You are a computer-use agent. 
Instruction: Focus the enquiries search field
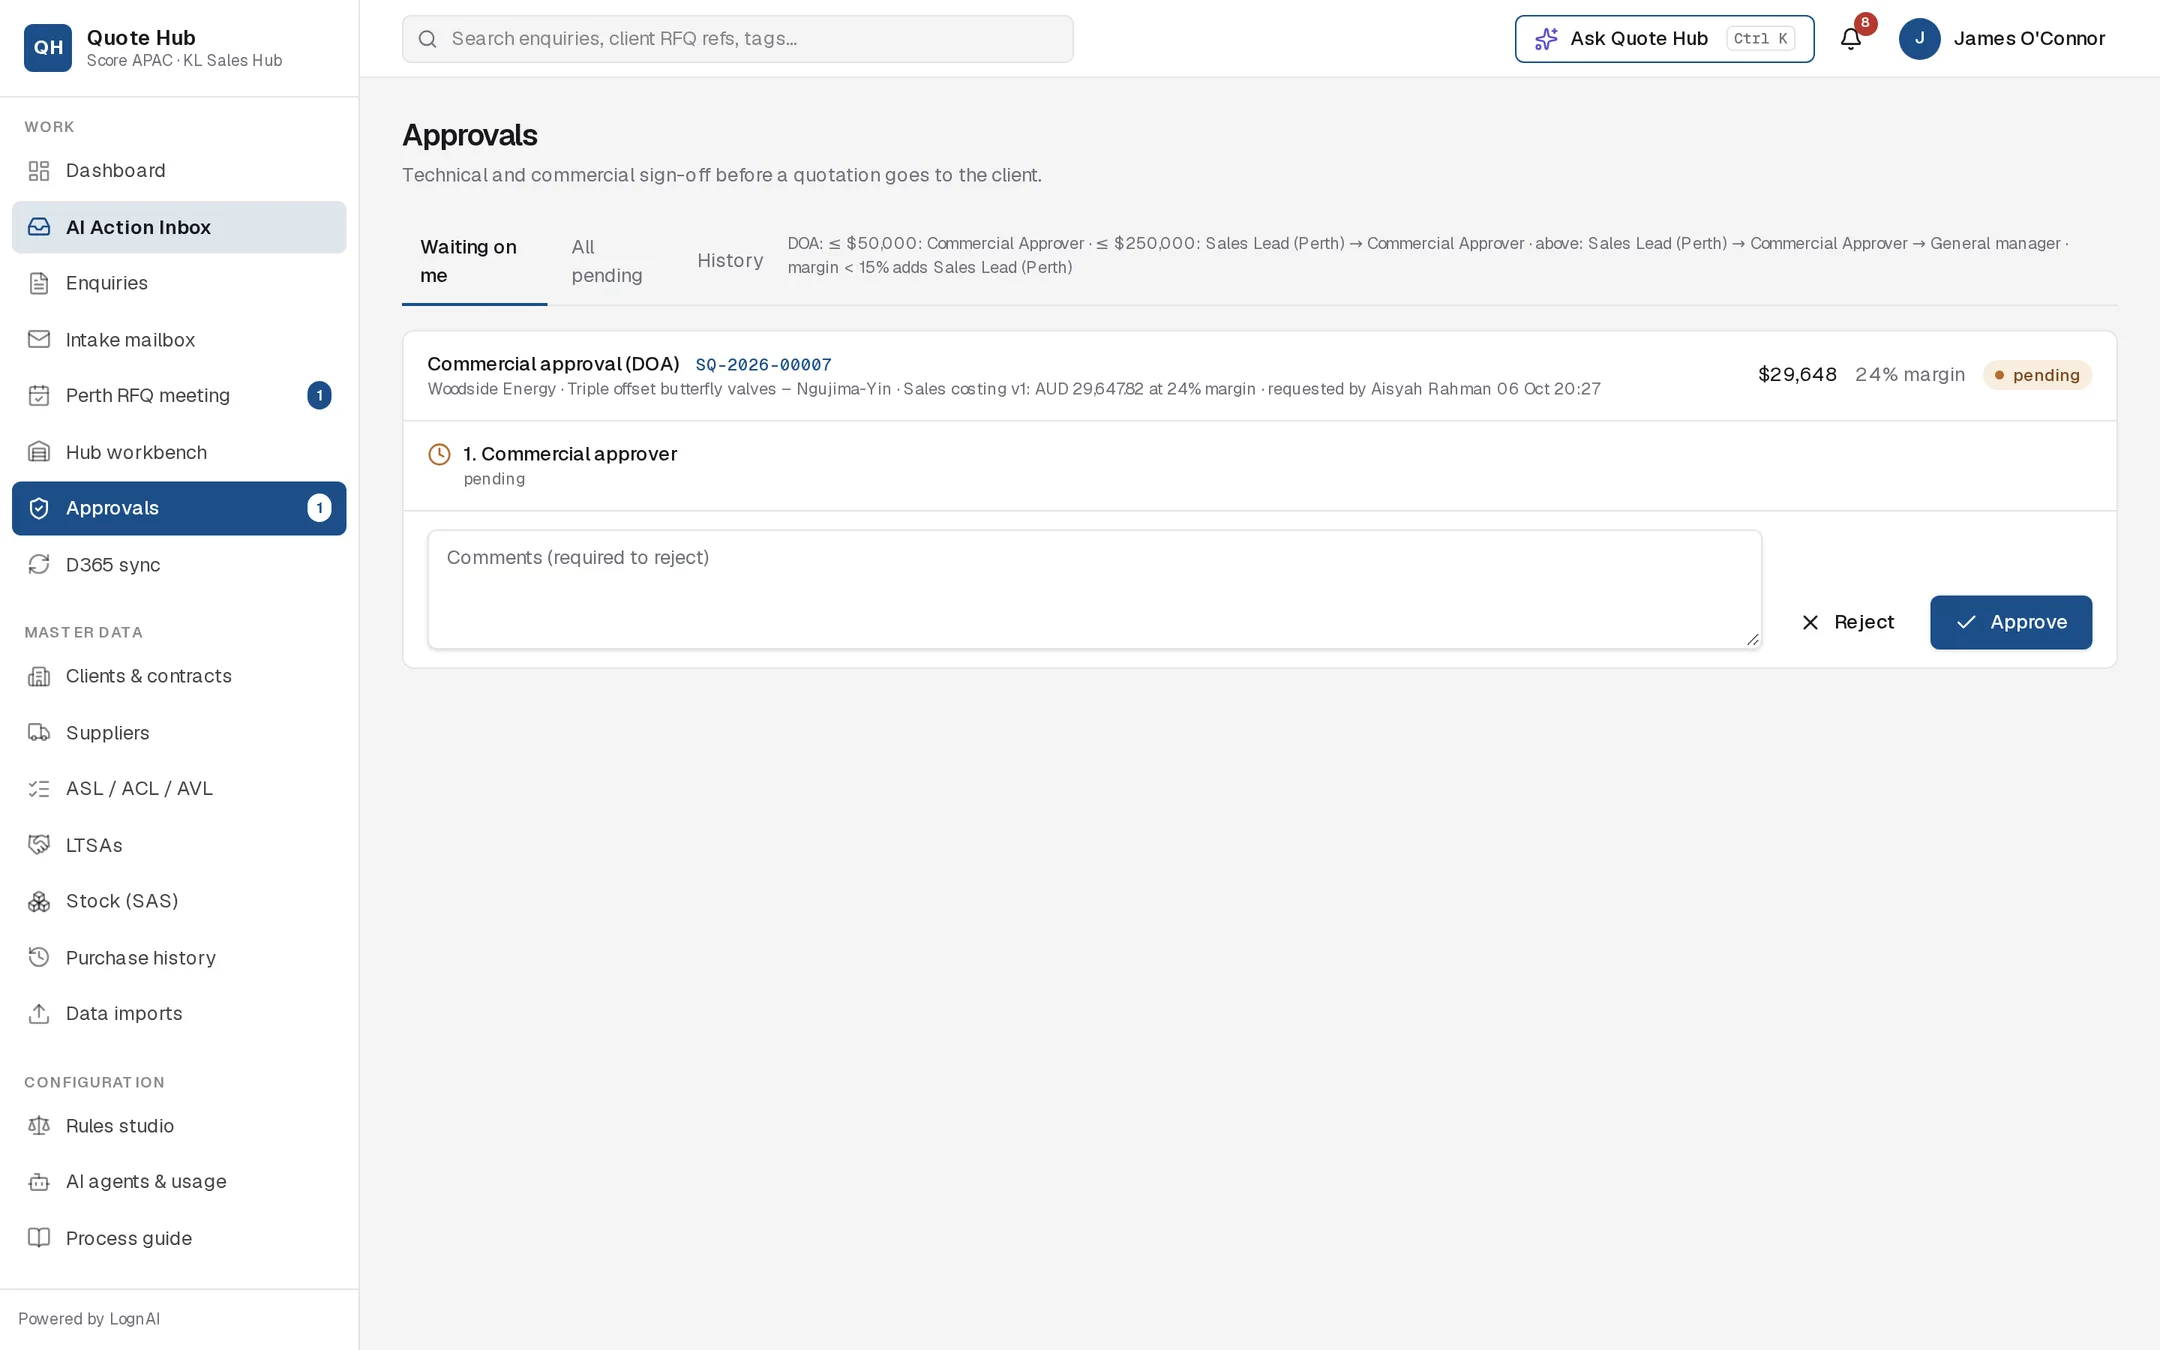point(737,39)
